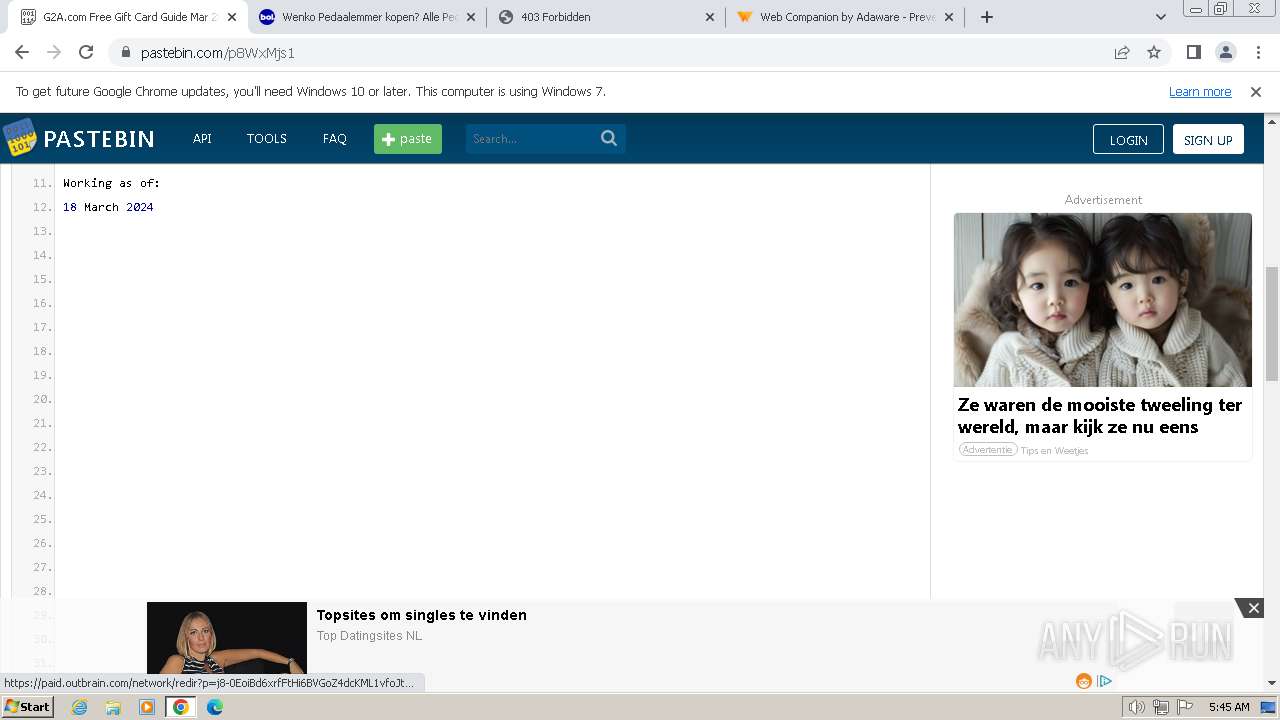Click the share page icon

pos(1122,53)
